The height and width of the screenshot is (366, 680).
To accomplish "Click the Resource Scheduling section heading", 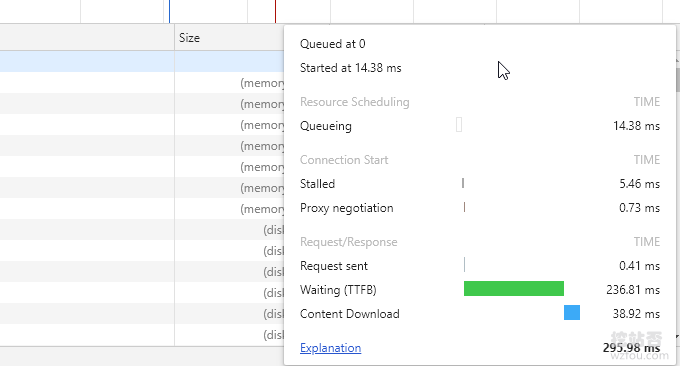I will point(355,102).
